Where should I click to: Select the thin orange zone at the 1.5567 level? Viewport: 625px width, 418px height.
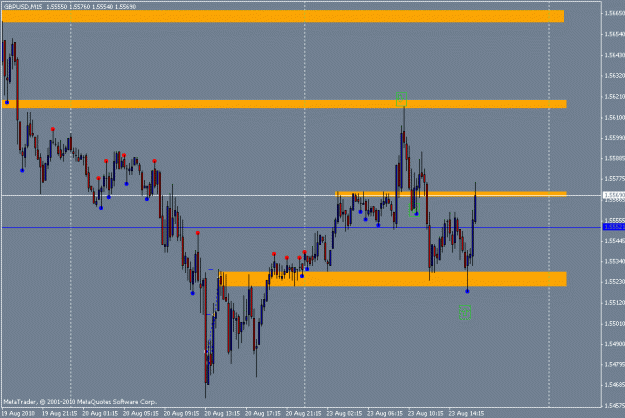[x=451, y=194]
